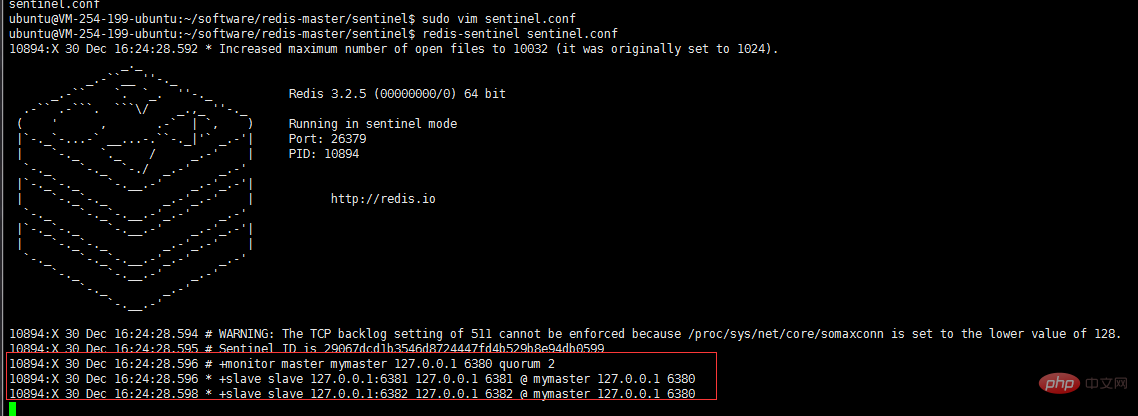Click the Sentinel ID log line
The image size is (1138, 416).
click(306, 348)
